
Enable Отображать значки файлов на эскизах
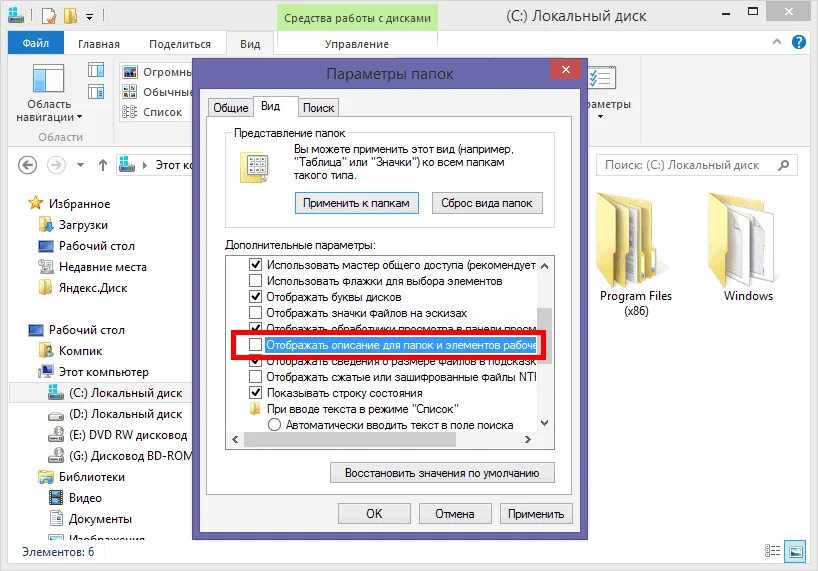(x=255, y=313)
